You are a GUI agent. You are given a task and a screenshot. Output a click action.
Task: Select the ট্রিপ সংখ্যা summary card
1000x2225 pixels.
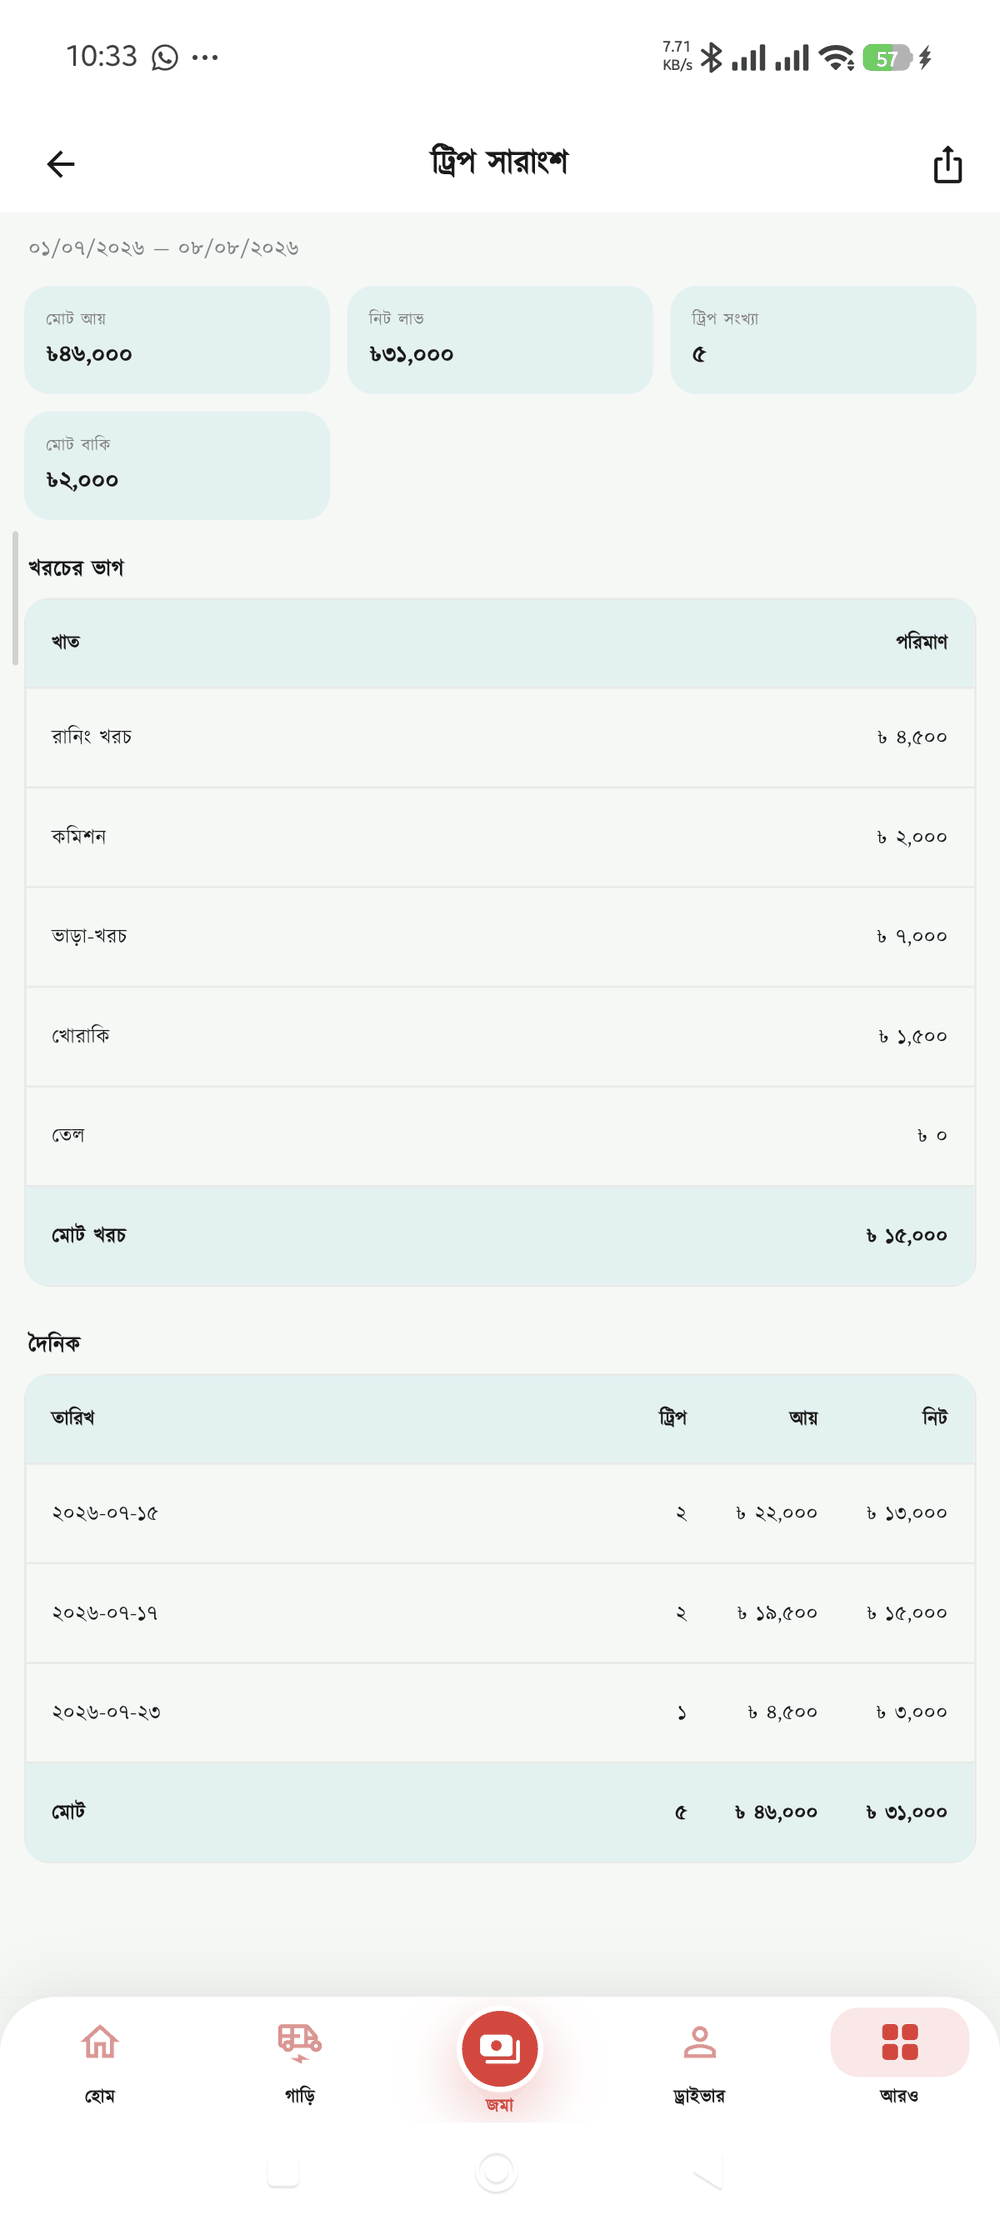point(823,340)
